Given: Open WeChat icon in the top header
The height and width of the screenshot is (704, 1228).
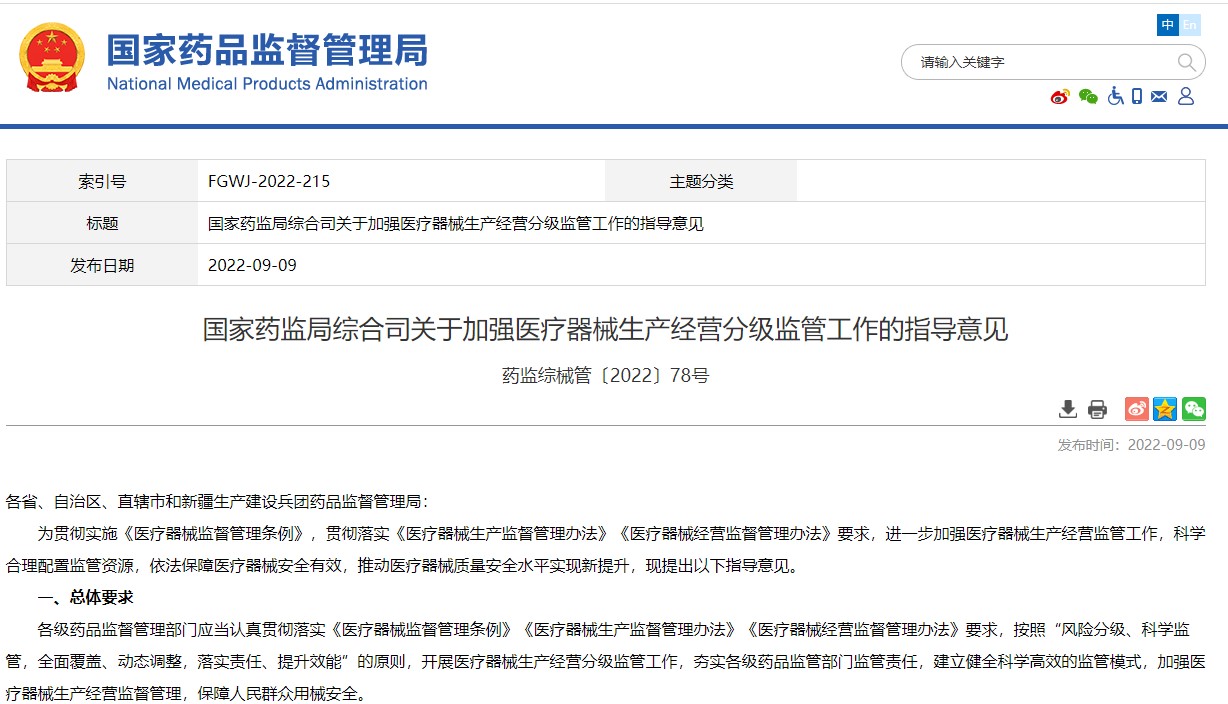Looking at the screenshot, I should click(1087, 97).
